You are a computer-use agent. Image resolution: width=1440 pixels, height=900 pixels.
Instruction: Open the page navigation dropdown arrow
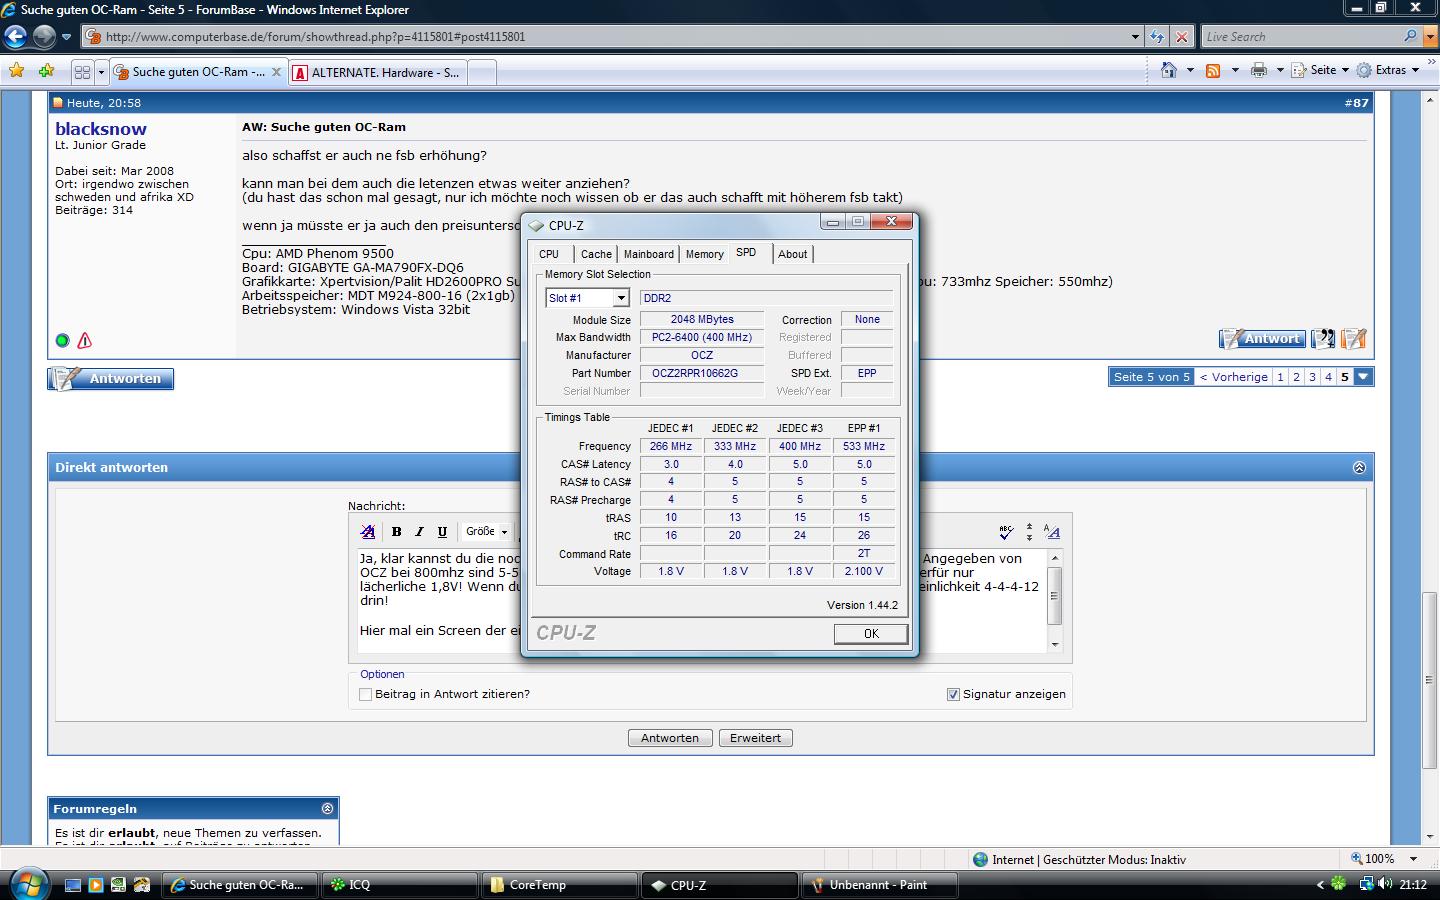pyautogui.click(x=1363, y=377)
